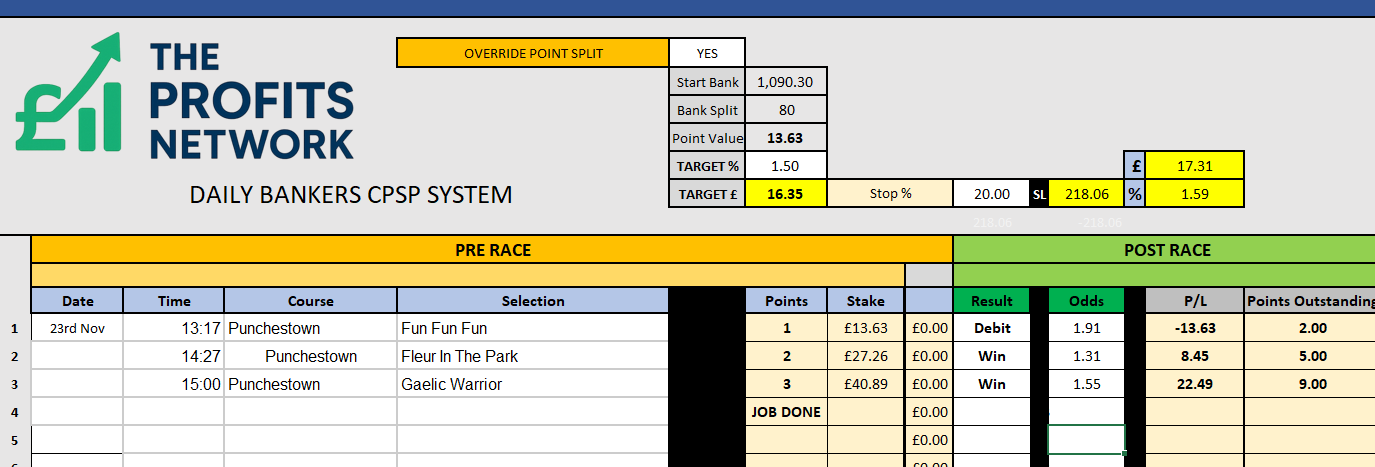Select the 23rd Nov date cell

[x=77, y=328]
